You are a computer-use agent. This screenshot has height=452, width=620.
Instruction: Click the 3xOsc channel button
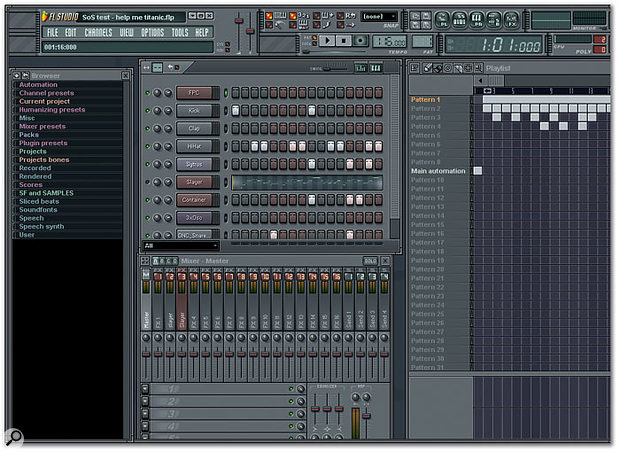pos(198,217)
